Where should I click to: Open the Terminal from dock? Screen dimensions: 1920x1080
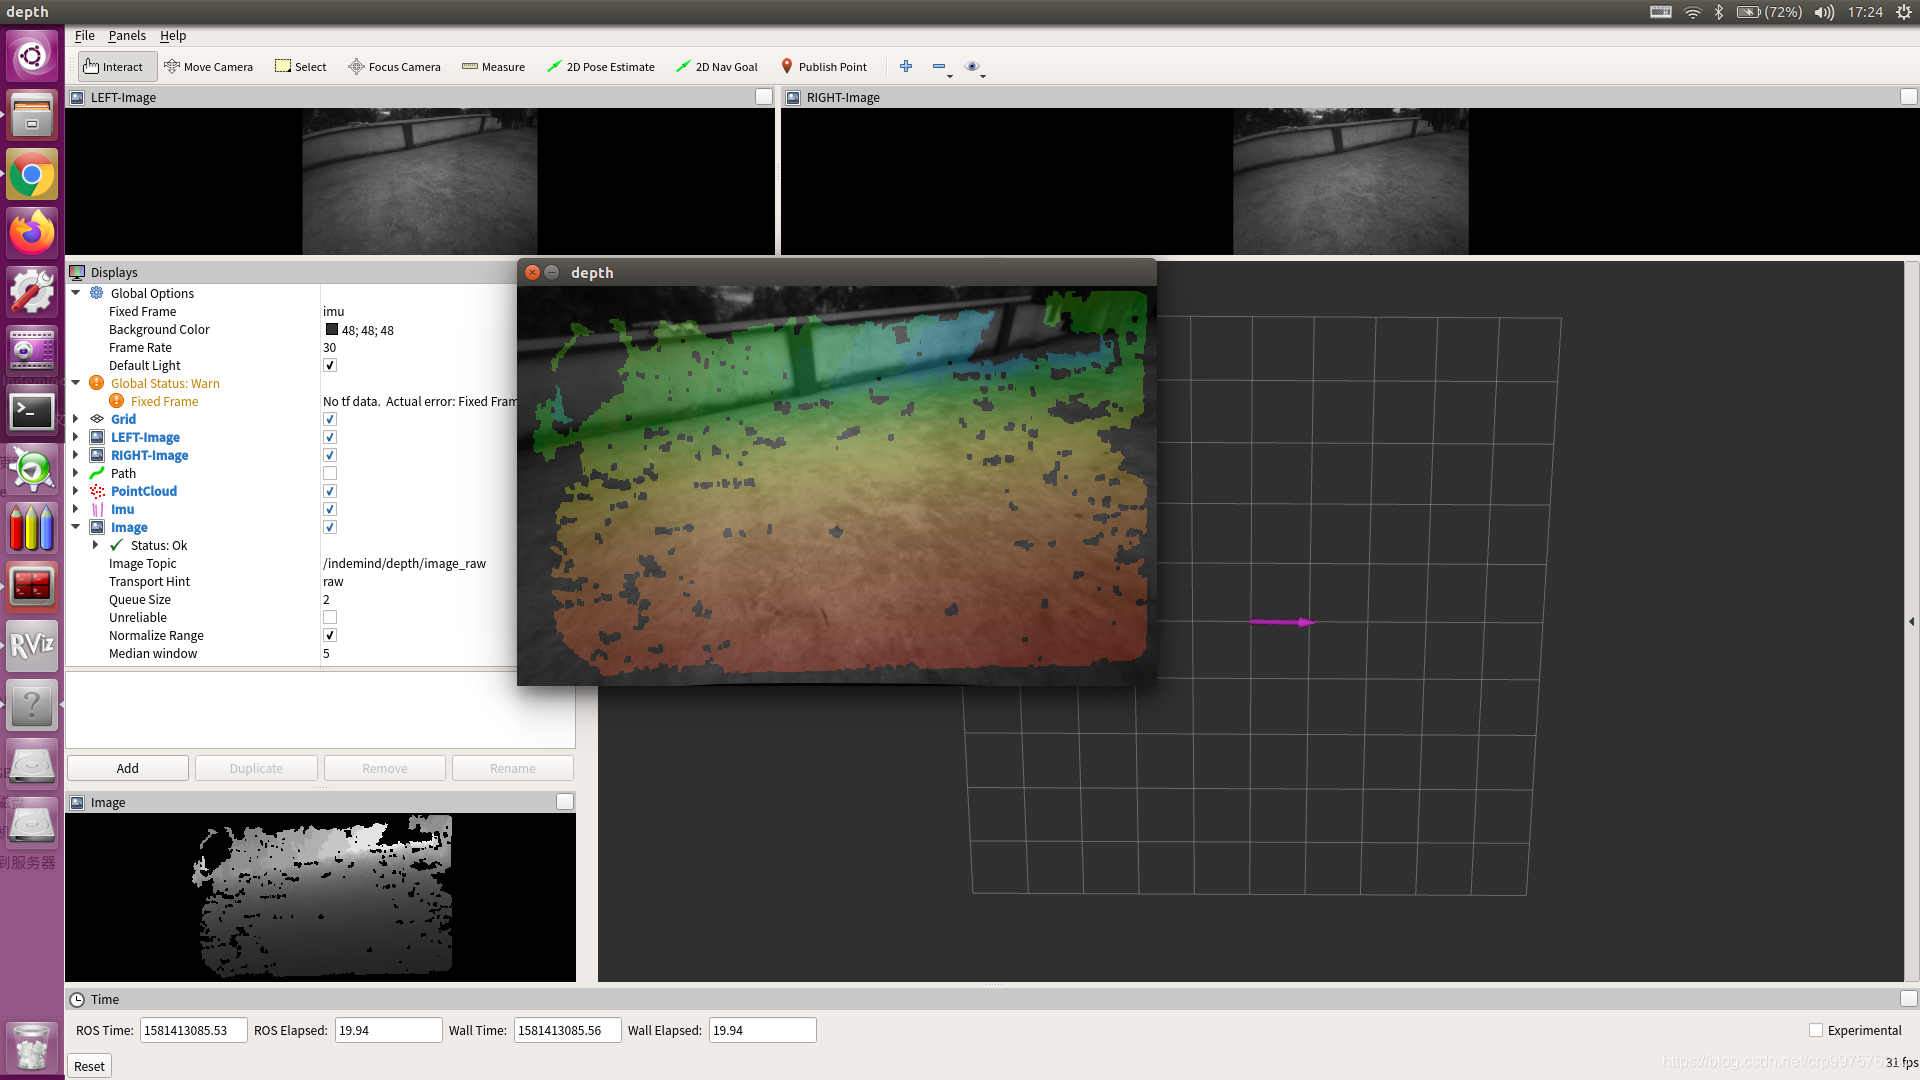coord(32,411)
